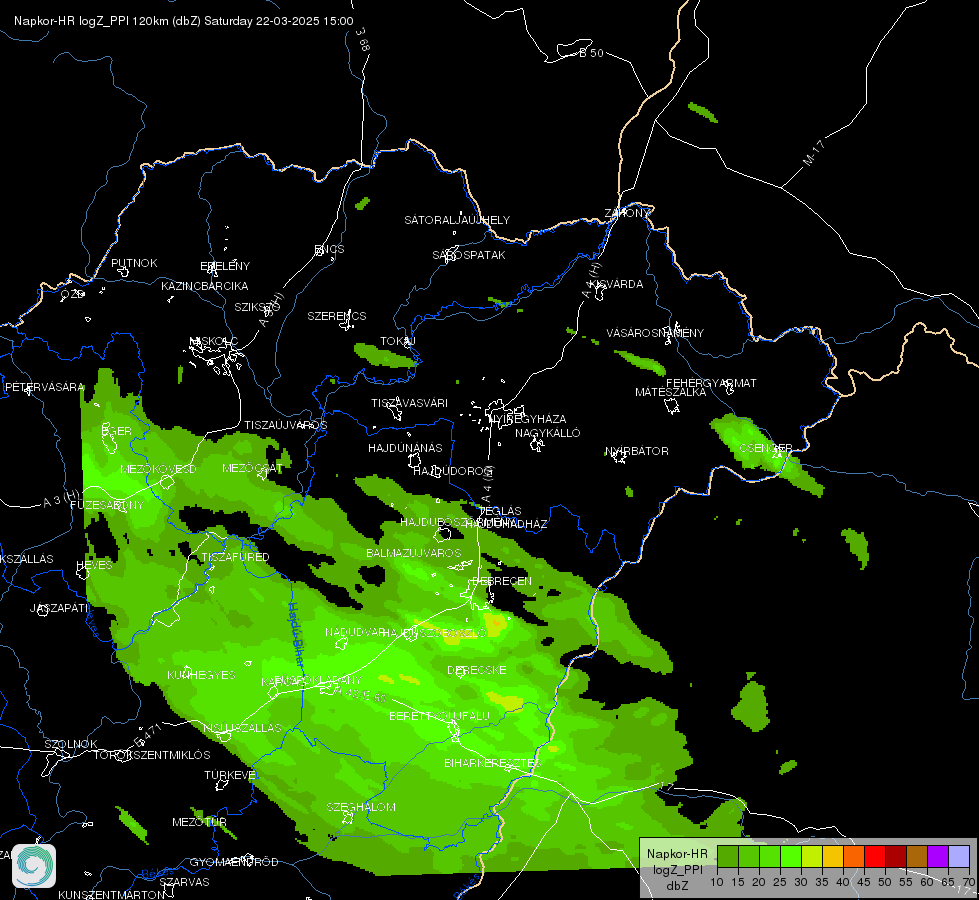Select the GYOMAENDROD label
Screen dimensions: 979x900
234,863
